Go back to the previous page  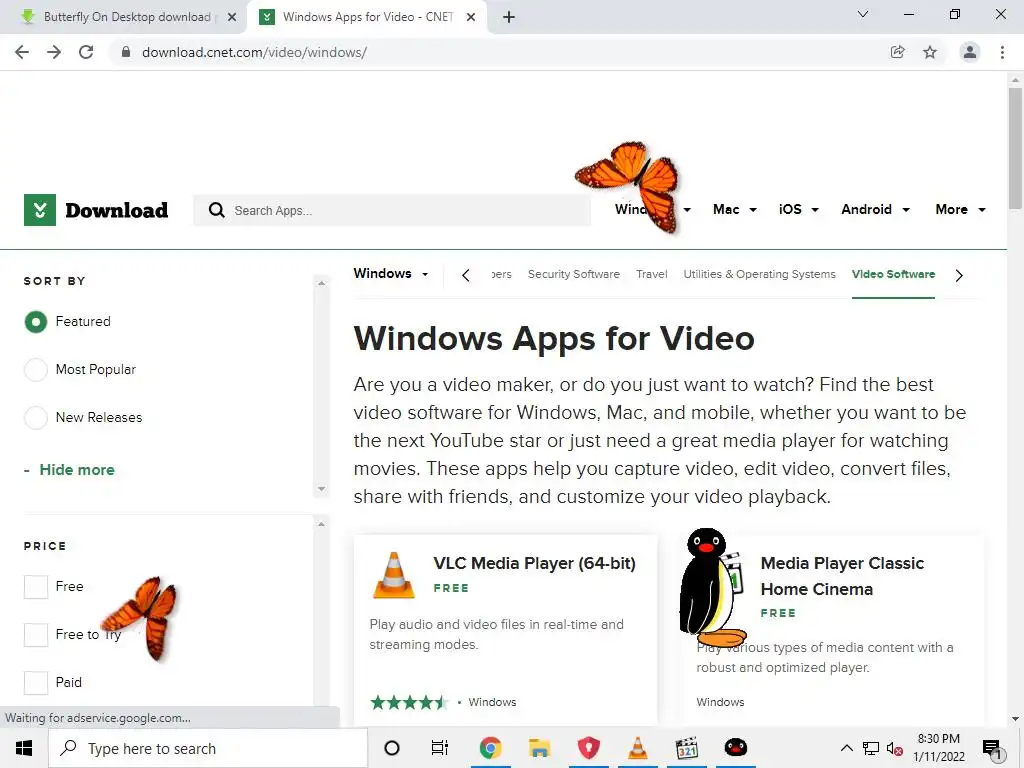point(22,52)
